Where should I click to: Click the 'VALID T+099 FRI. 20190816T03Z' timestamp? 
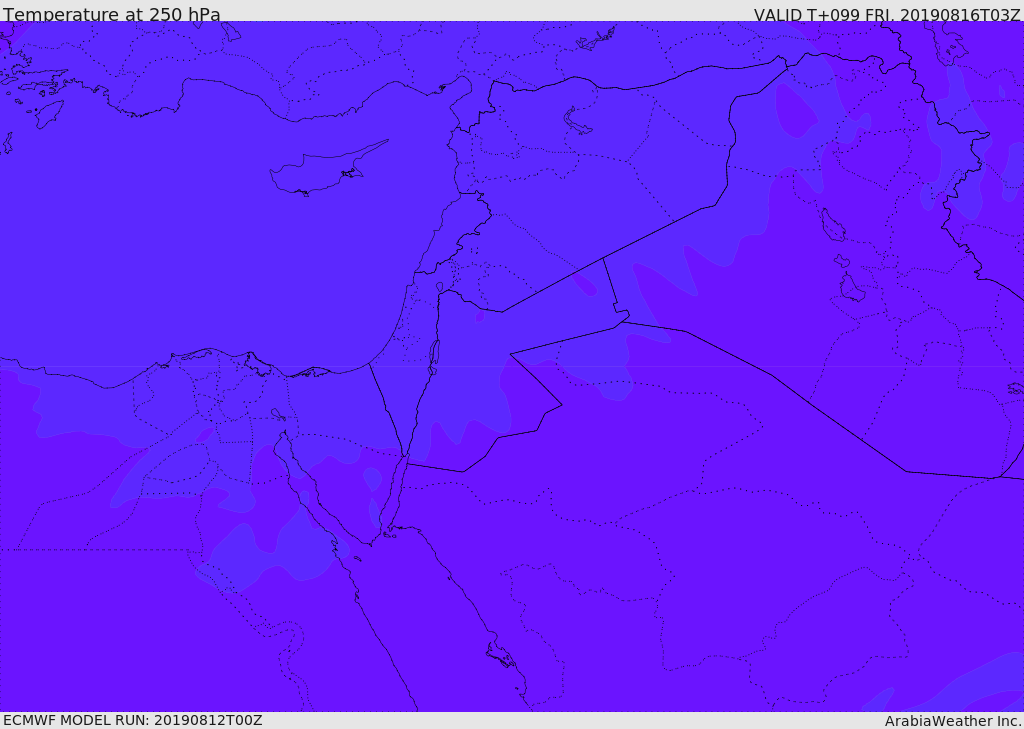click(x=887, y=14)
